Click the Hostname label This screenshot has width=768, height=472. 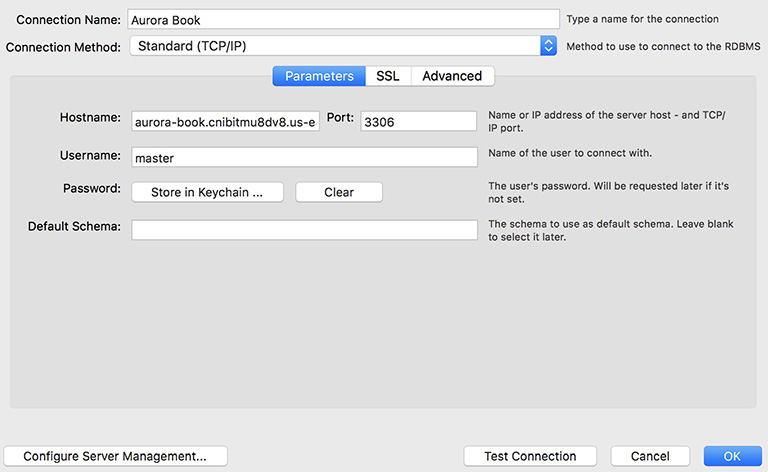click(x=90, y=118)
